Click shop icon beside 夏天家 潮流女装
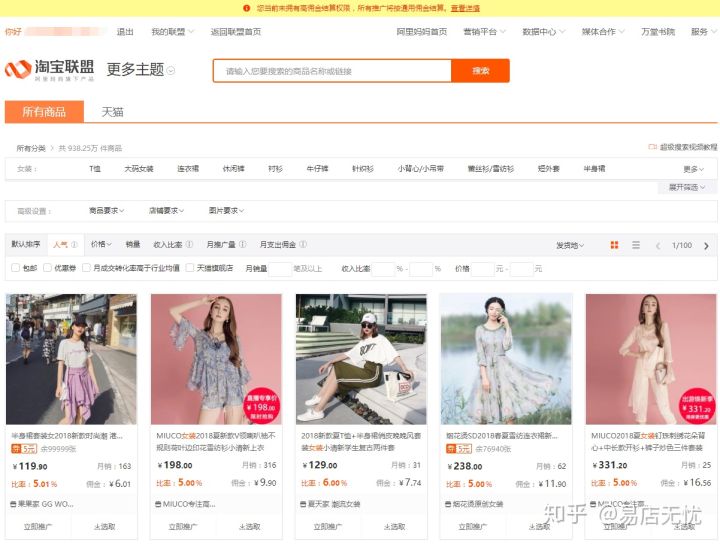Viewport: 720px width, 545px height. [303, 504]
